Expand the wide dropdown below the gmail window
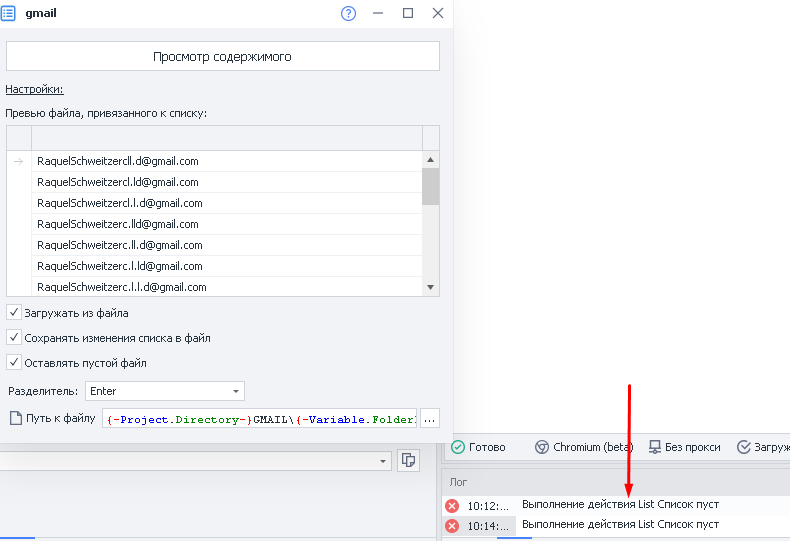This screenshot has height=541, width=790. click(x=195, y=461)
